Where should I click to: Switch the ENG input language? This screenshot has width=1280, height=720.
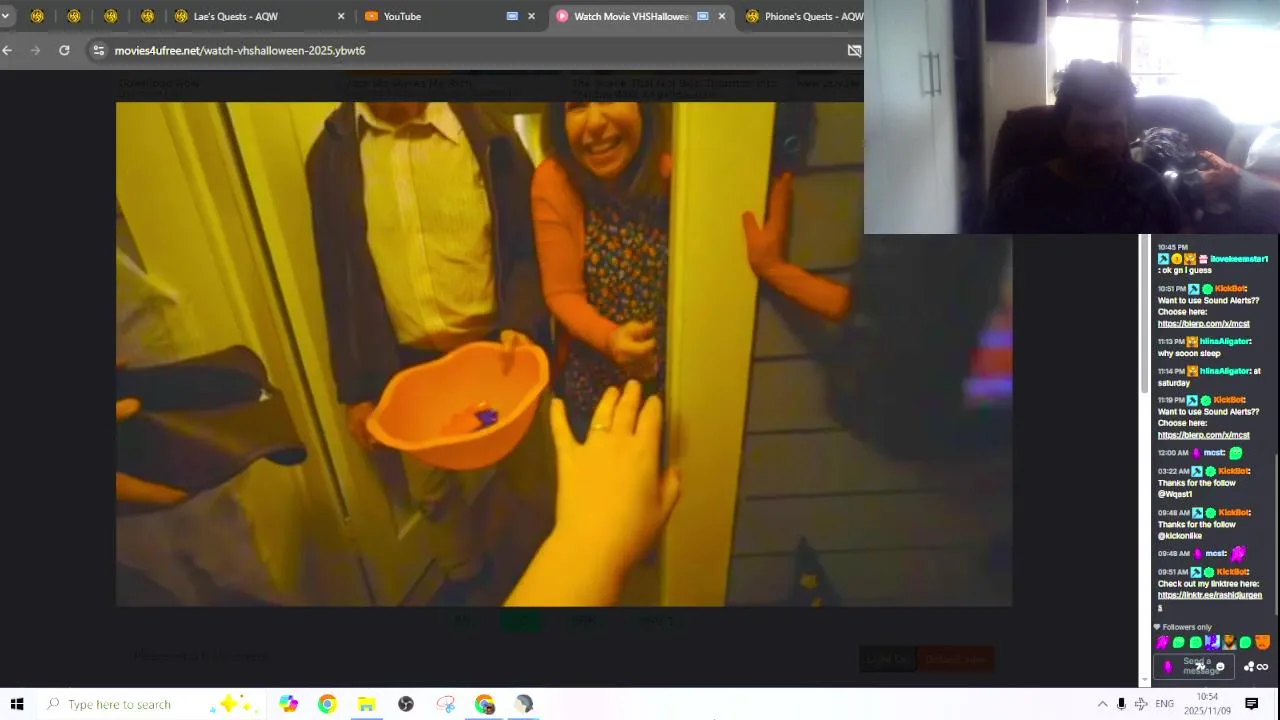tap(1164, 704)
